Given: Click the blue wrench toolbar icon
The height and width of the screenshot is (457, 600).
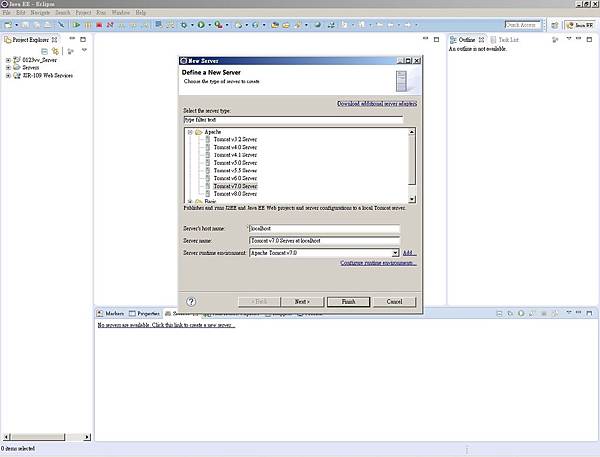Looking at the screenshot, I should [61, 25].
